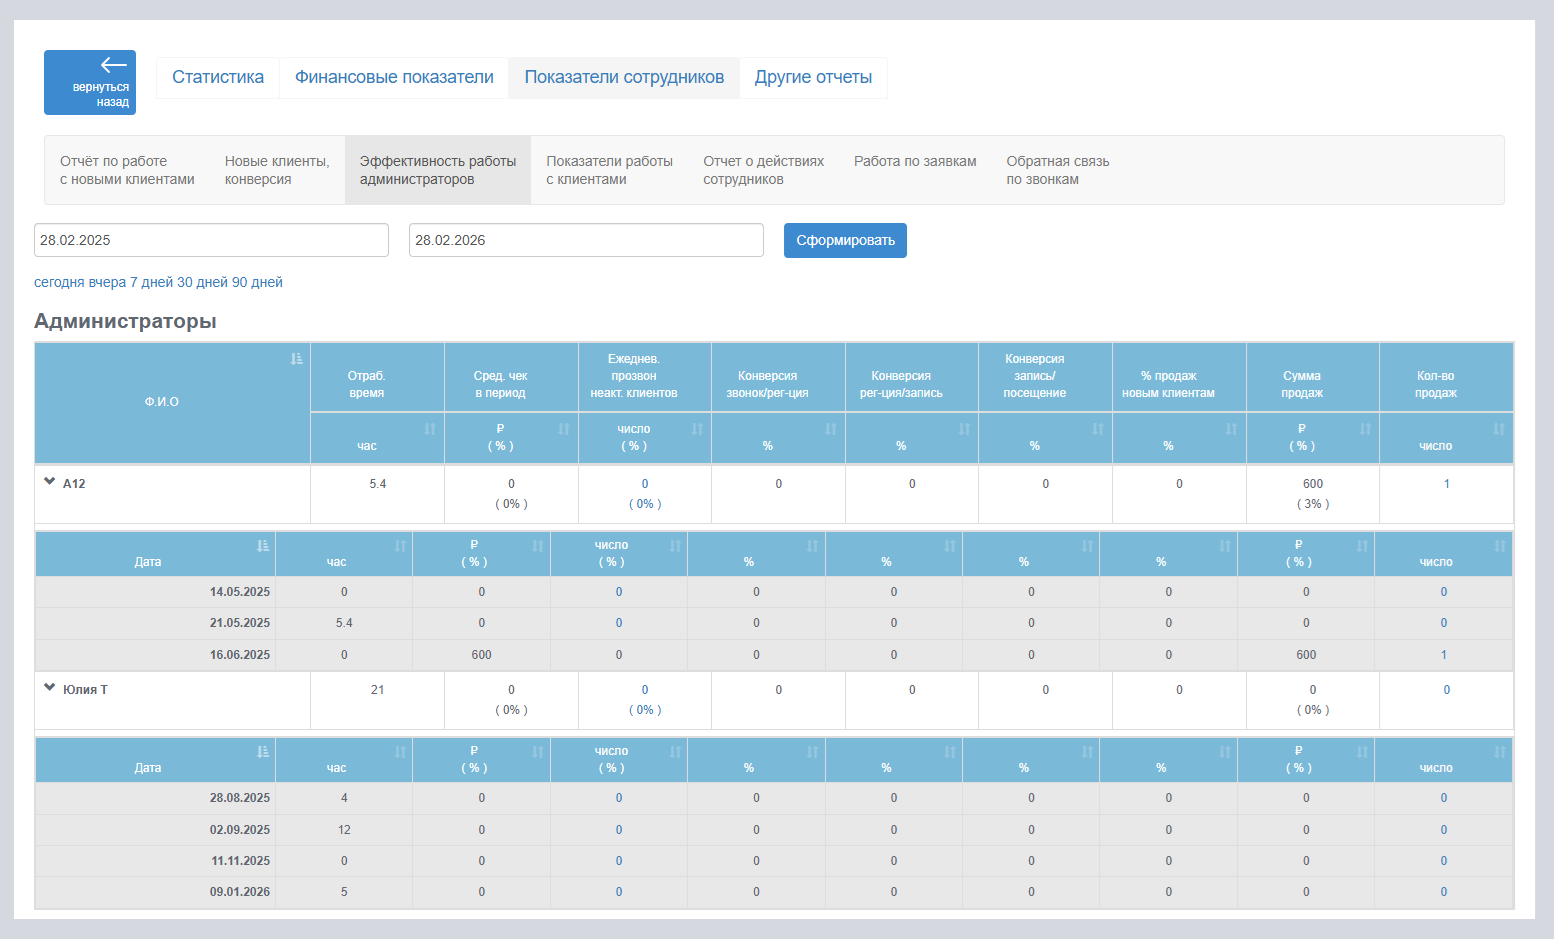Click A12 sales sum 600 (3%)

[1313, 494]
